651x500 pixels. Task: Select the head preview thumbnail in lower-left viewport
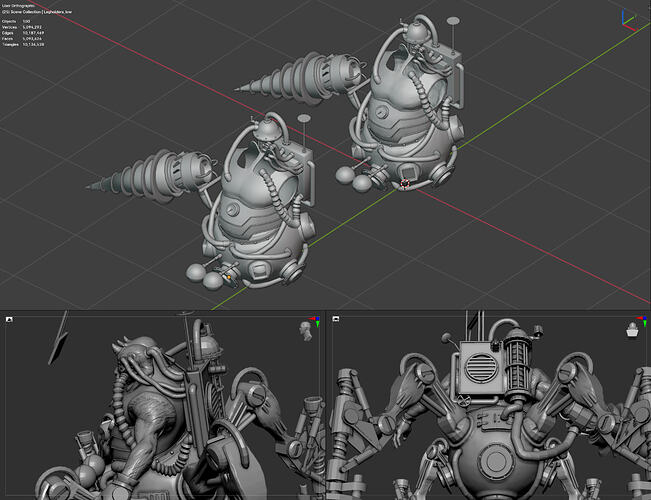tap(305, 330)
